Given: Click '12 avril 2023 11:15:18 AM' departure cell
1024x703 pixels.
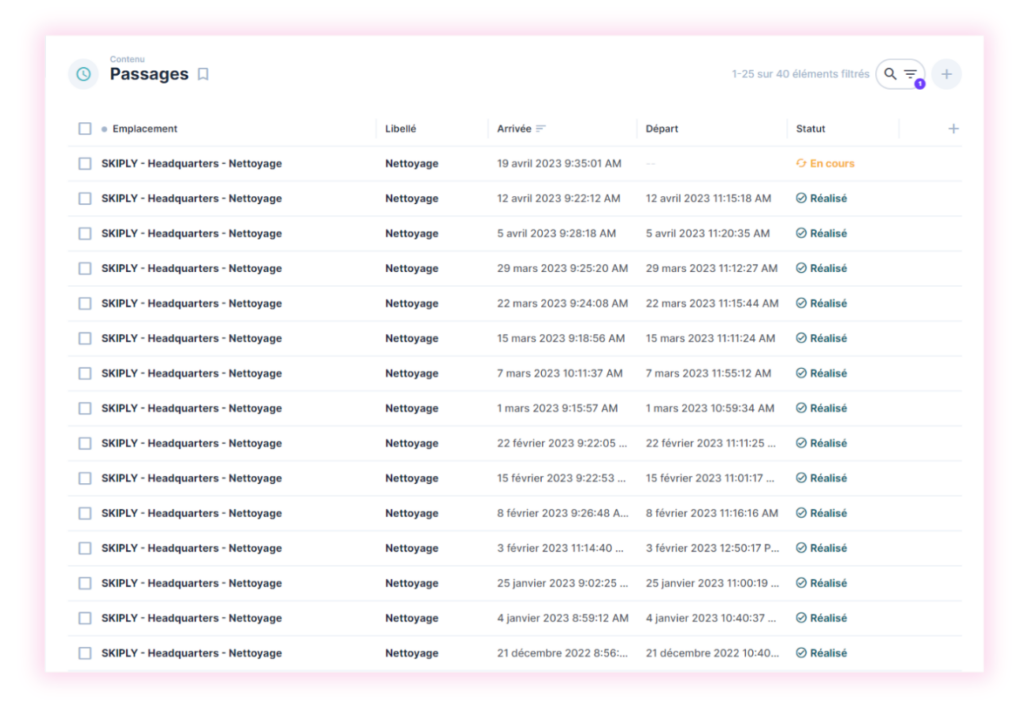Looking at the screenshot, I should tap(709, 198).
